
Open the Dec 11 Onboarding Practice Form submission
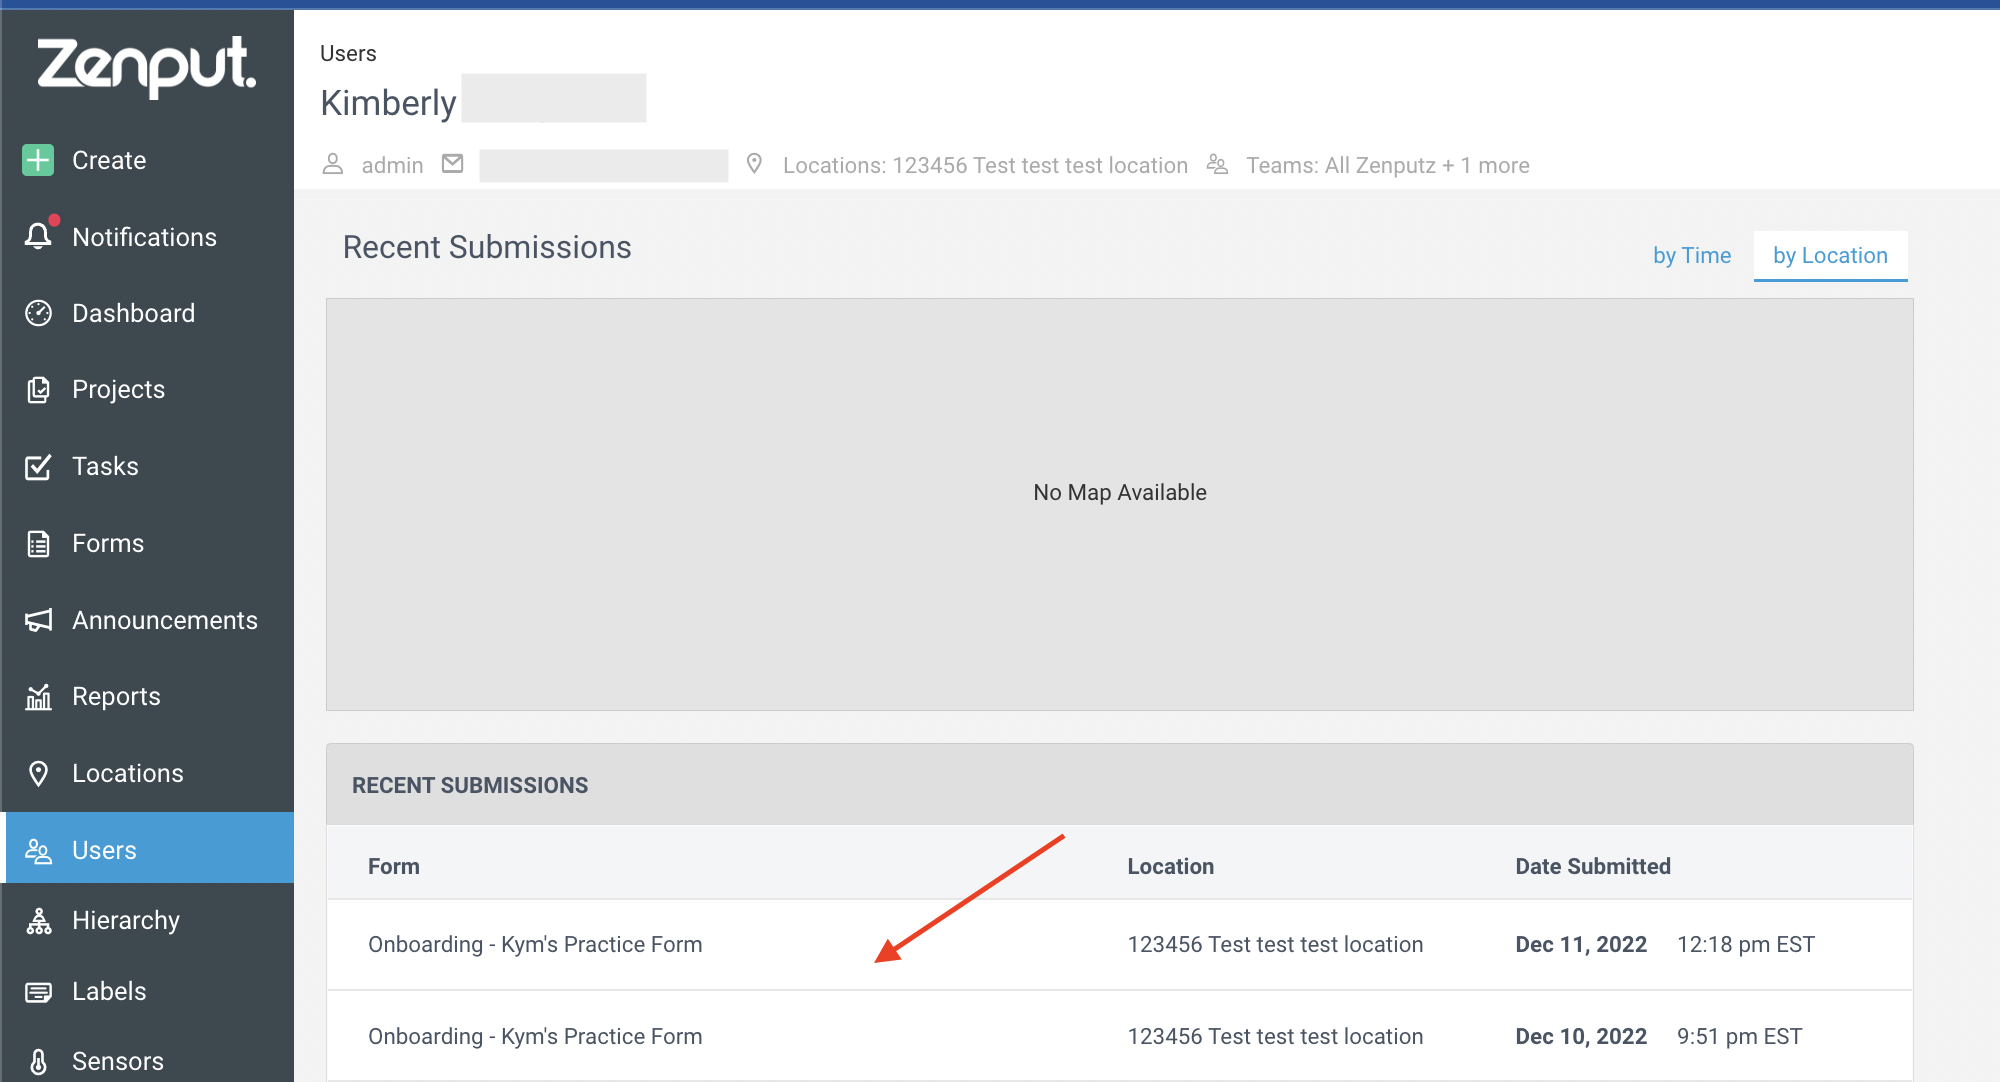[x=1120, y=944]
